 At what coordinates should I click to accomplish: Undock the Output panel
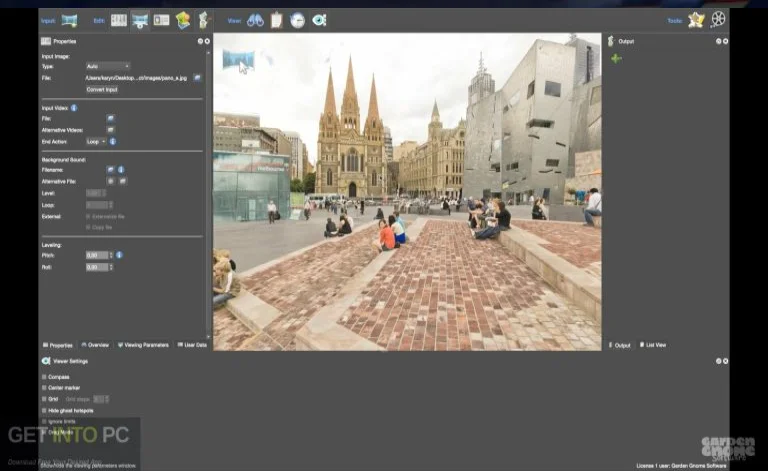pos(719,42)
